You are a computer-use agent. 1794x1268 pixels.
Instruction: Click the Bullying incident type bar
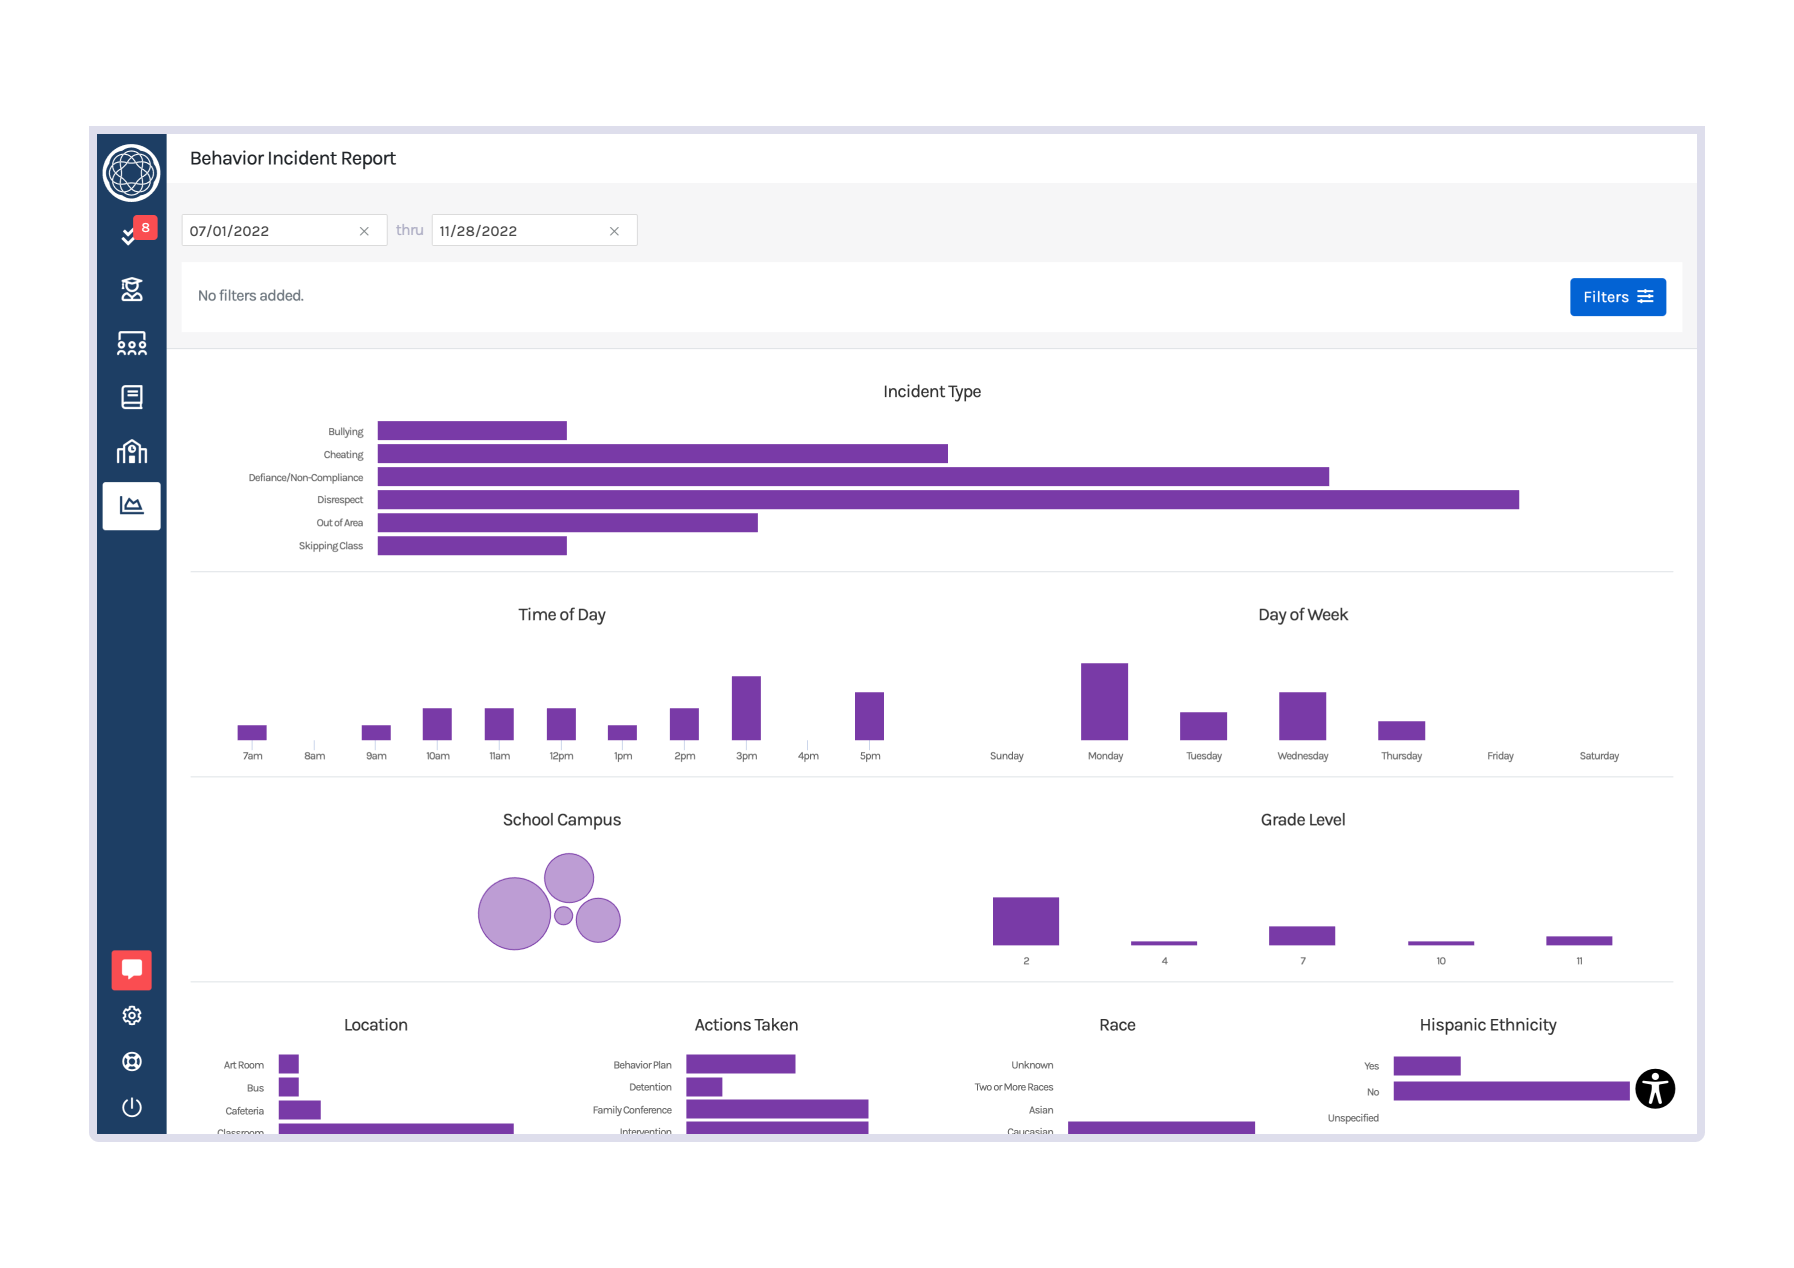tap(472, 431)
